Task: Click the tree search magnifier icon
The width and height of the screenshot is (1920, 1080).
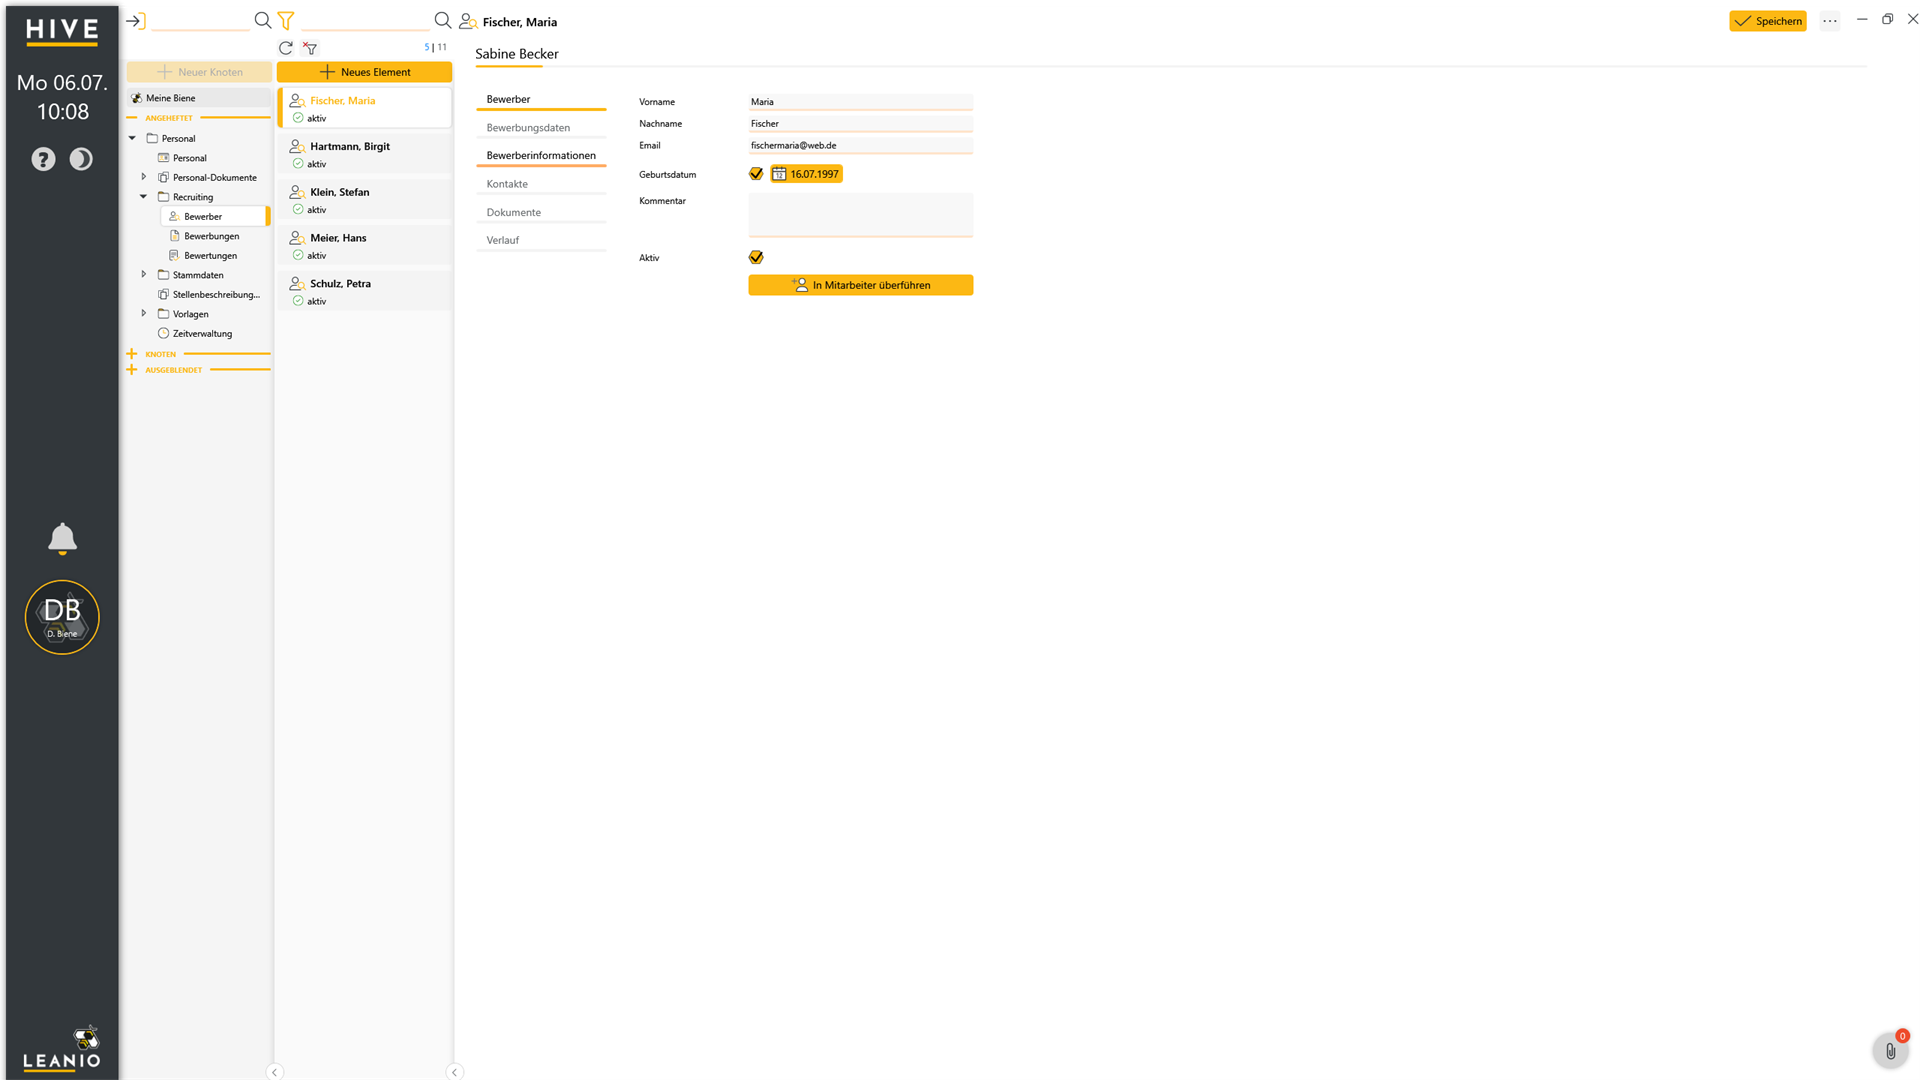Action: (x=263, y=21)
